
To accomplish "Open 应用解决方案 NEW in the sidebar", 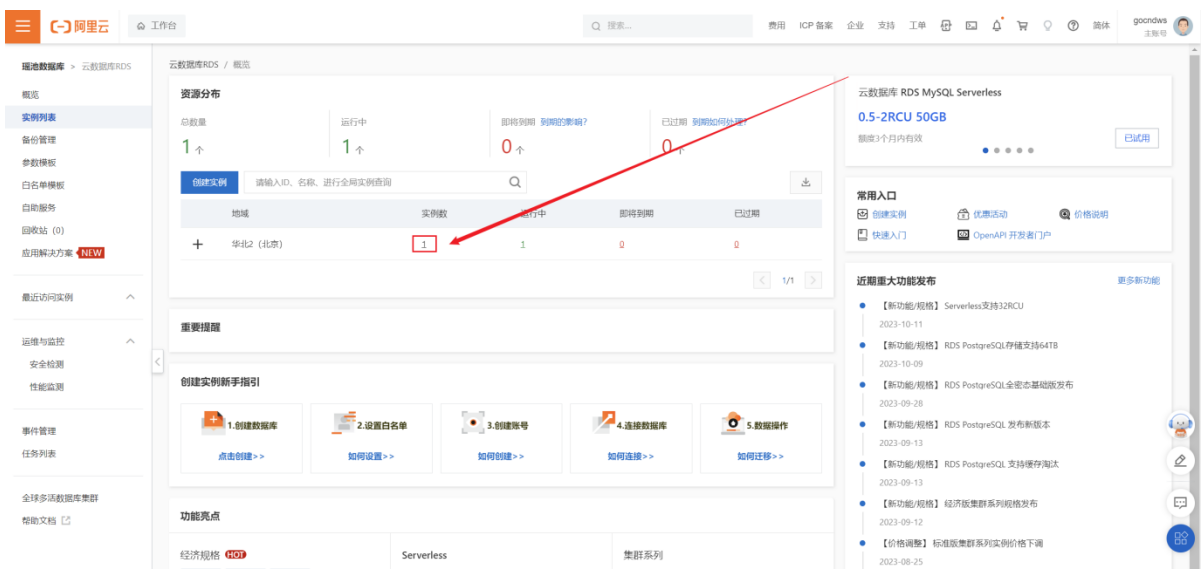I will 63,253.
